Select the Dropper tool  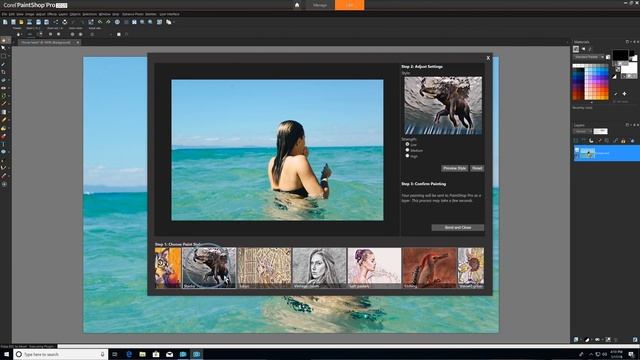[4, 64]
